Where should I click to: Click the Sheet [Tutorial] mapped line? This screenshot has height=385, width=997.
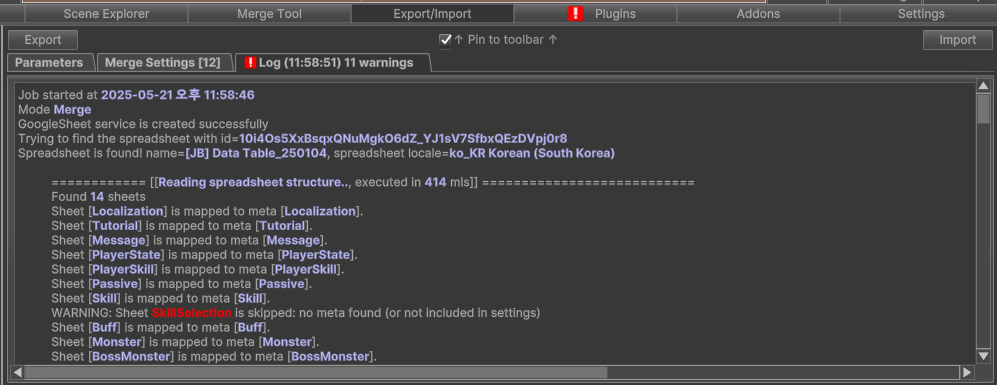click(x=182, y=226)
